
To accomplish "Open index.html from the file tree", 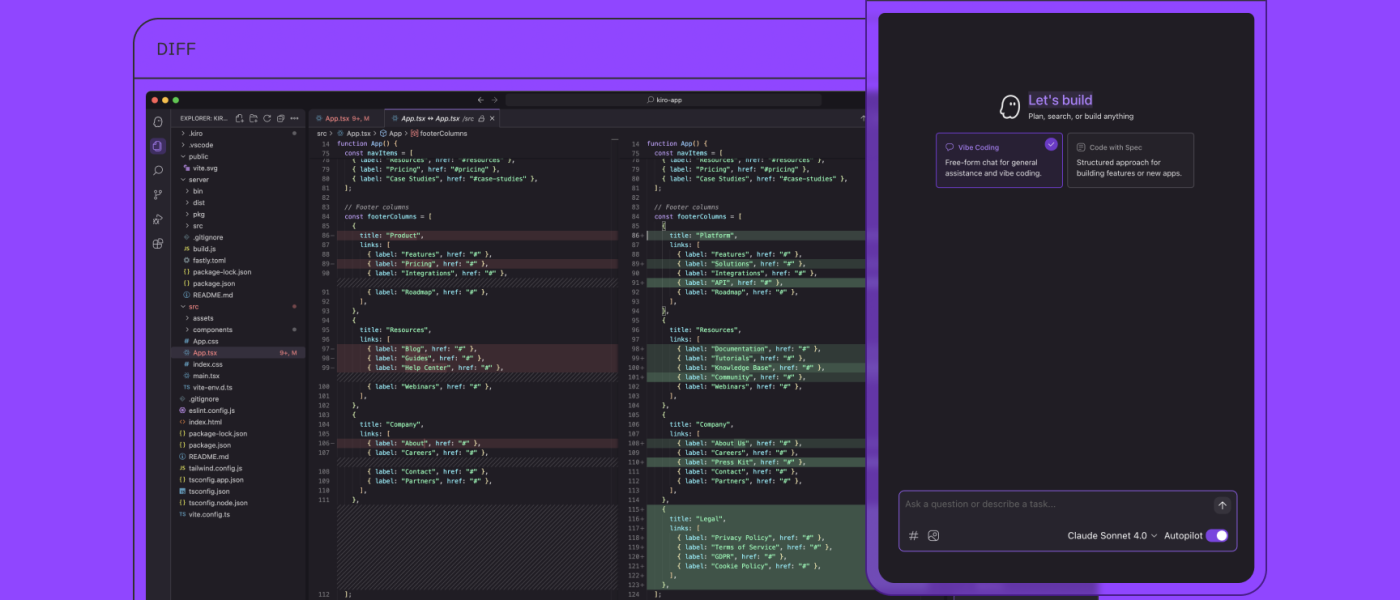I will (205, 422).
